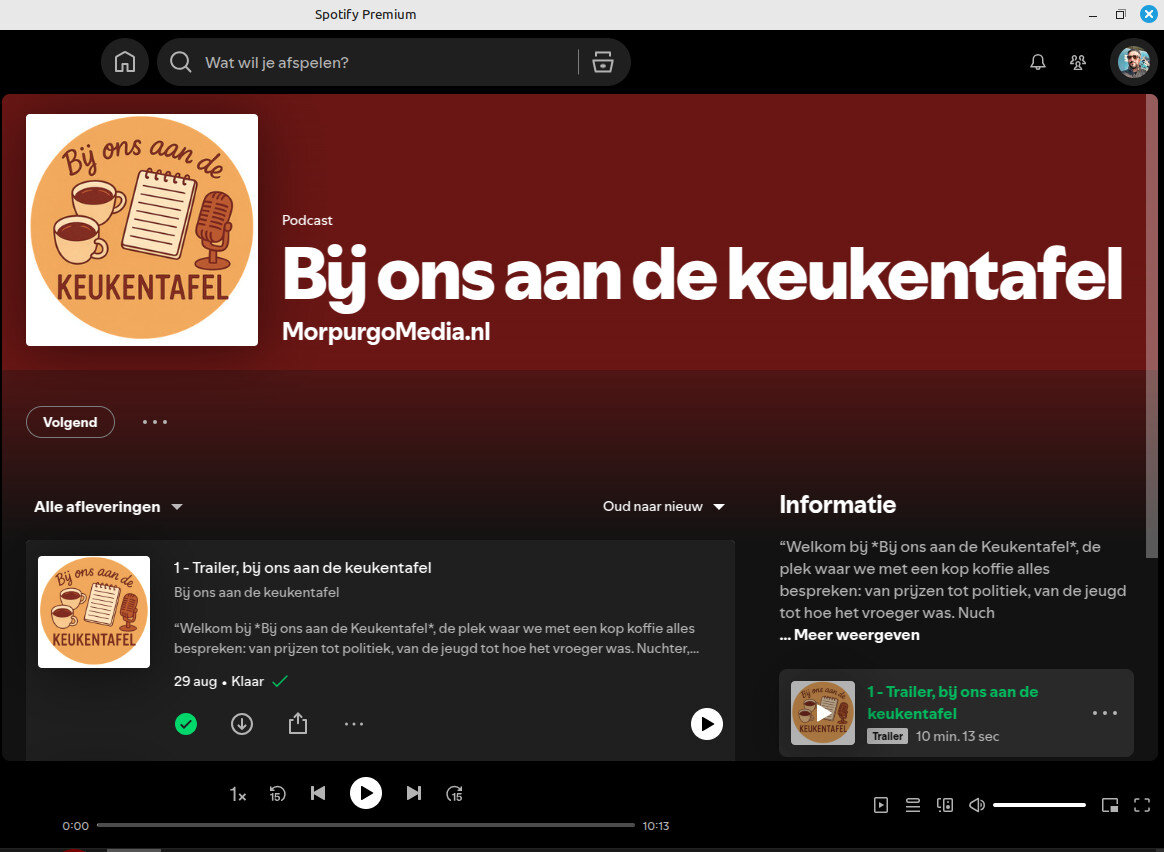1164x852 pixels.
Task: Toggle Now Playing view panel
Action: pos(881,805)
